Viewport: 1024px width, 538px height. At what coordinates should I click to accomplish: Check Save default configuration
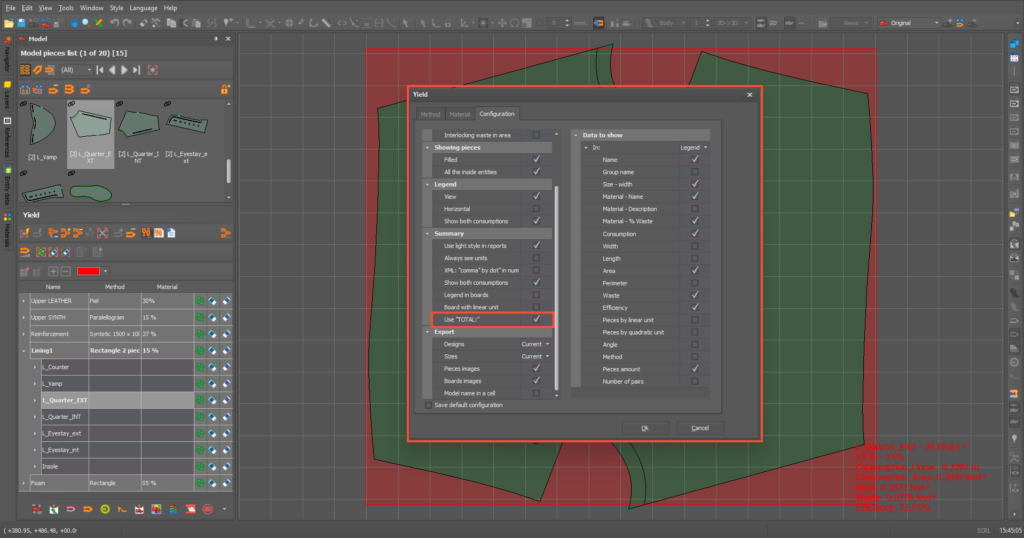429,405
